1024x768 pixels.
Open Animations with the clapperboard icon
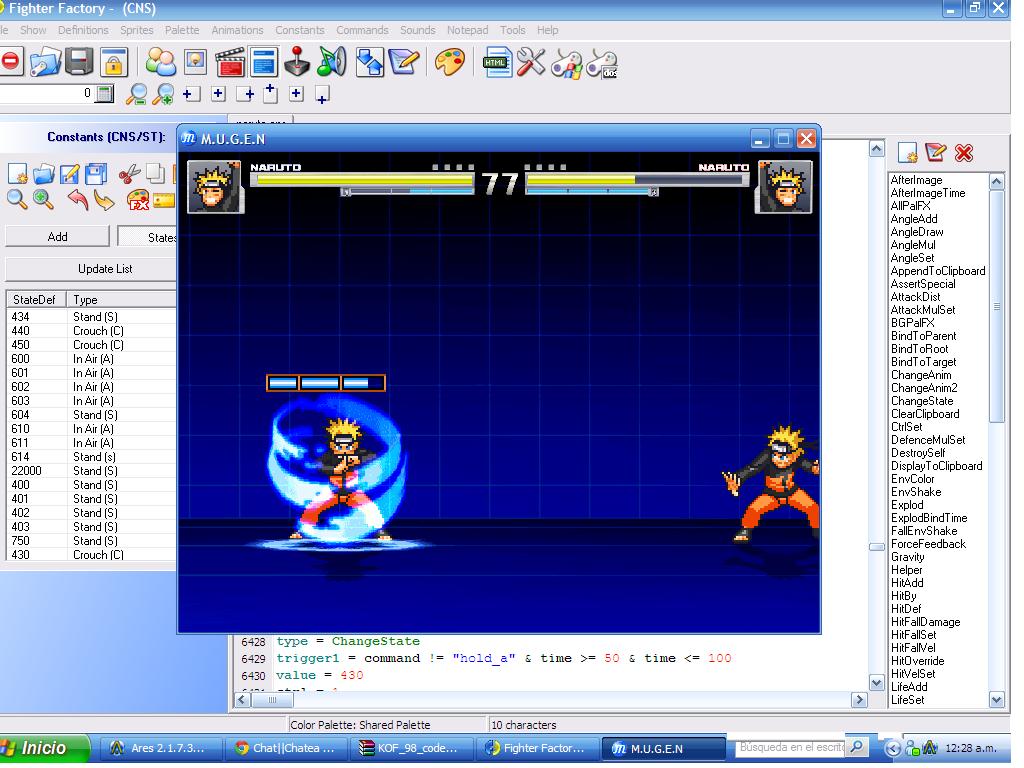pos(229,63)
